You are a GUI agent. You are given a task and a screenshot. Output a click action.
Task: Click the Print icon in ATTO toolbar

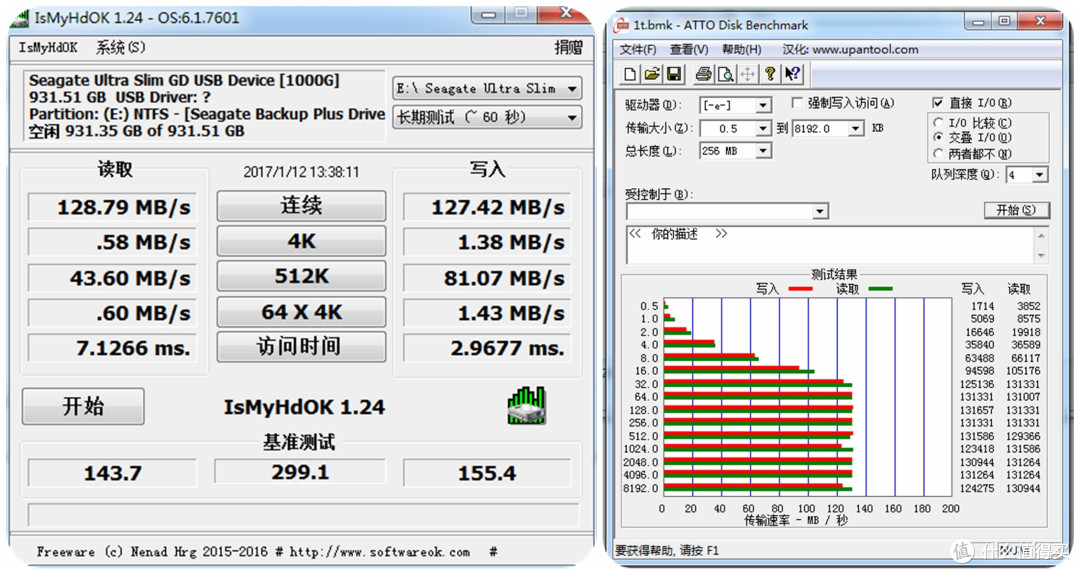pyautogui.click(x=703, y=74)
